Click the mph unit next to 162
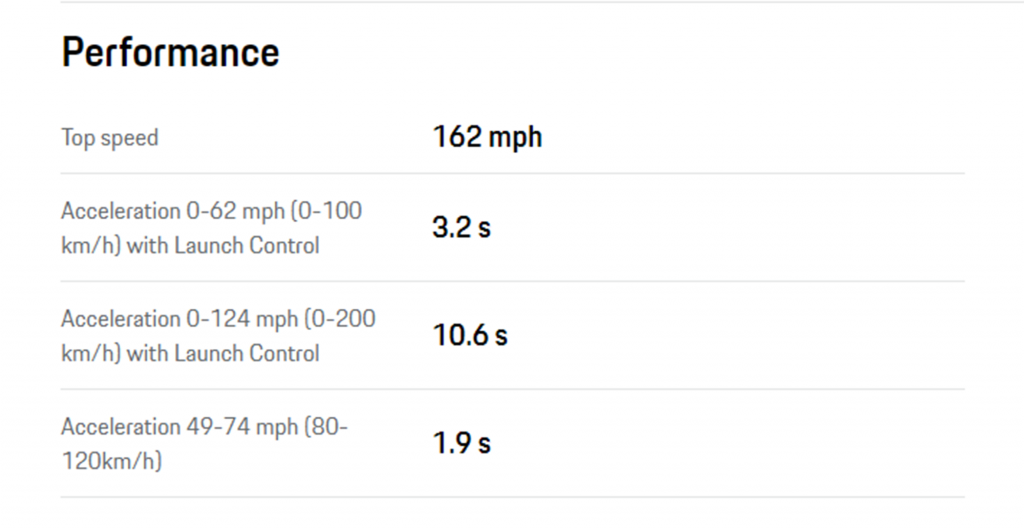This screenshot has height=528, width=1024. point(515,138)
